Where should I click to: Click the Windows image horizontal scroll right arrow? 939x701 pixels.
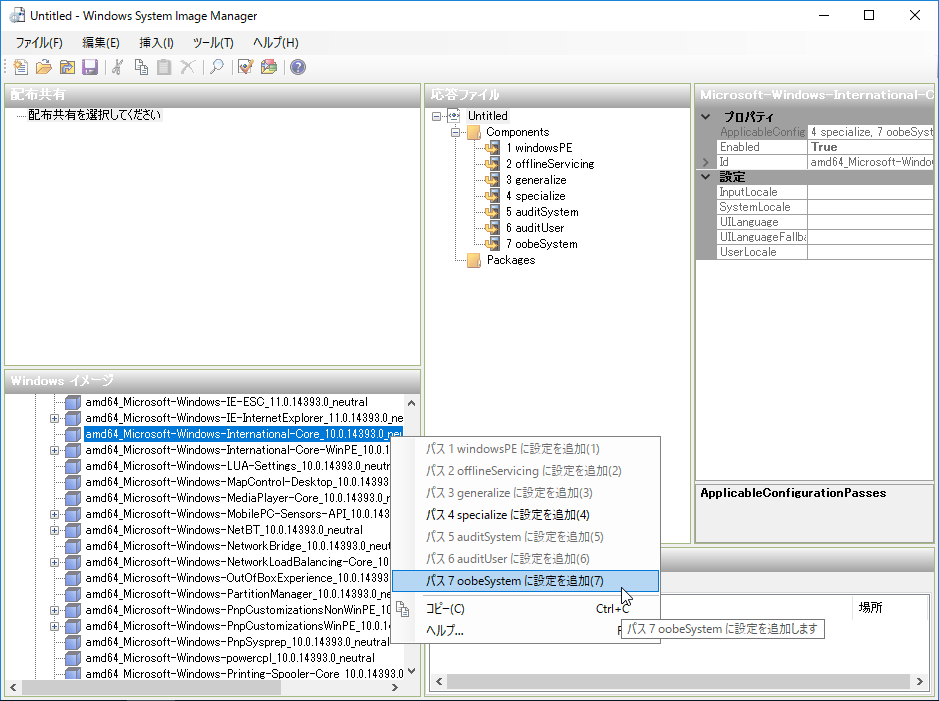[395, 687]
